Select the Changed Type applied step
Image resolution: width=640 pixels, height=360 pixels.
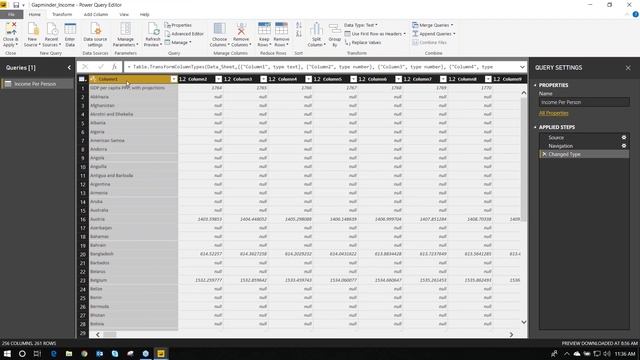point(584,154)
